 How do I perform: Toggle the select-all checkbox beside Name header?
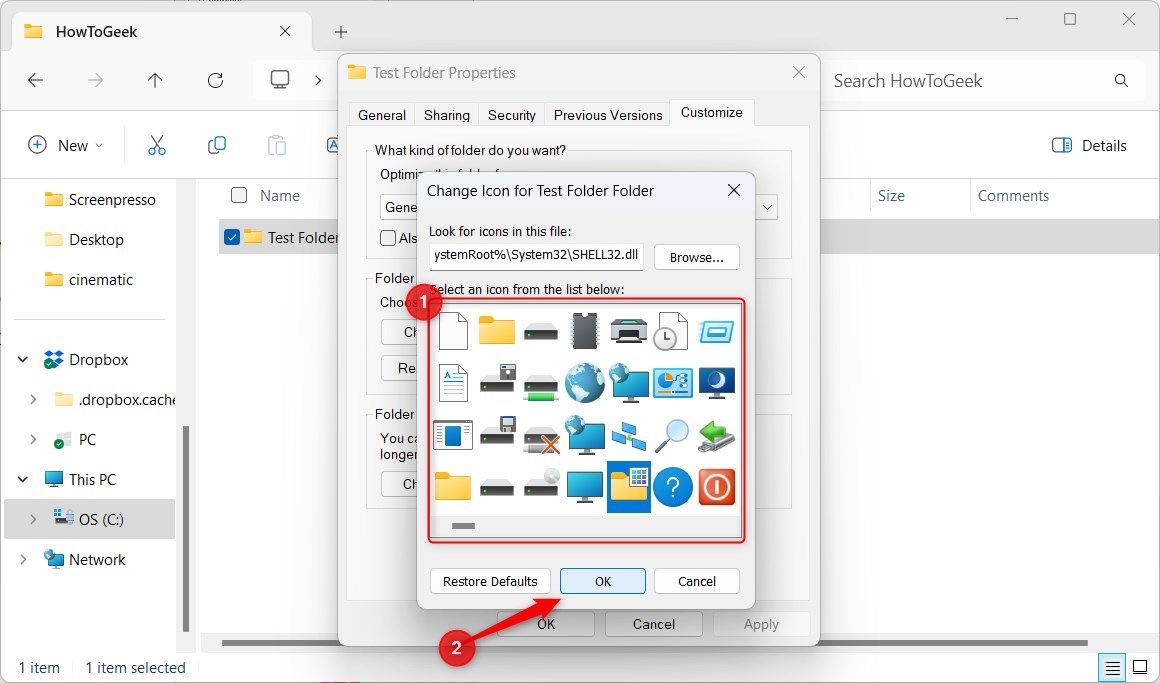pyautogui.click(x=239, y=195)
